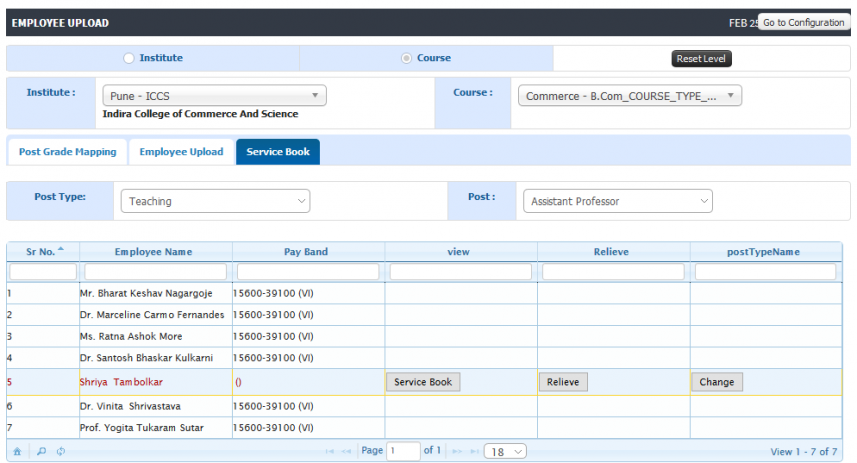This screenshot has width=857, height=463.
Task: Switch to Post Grade Mapping tab
Action: click(67, 152)
